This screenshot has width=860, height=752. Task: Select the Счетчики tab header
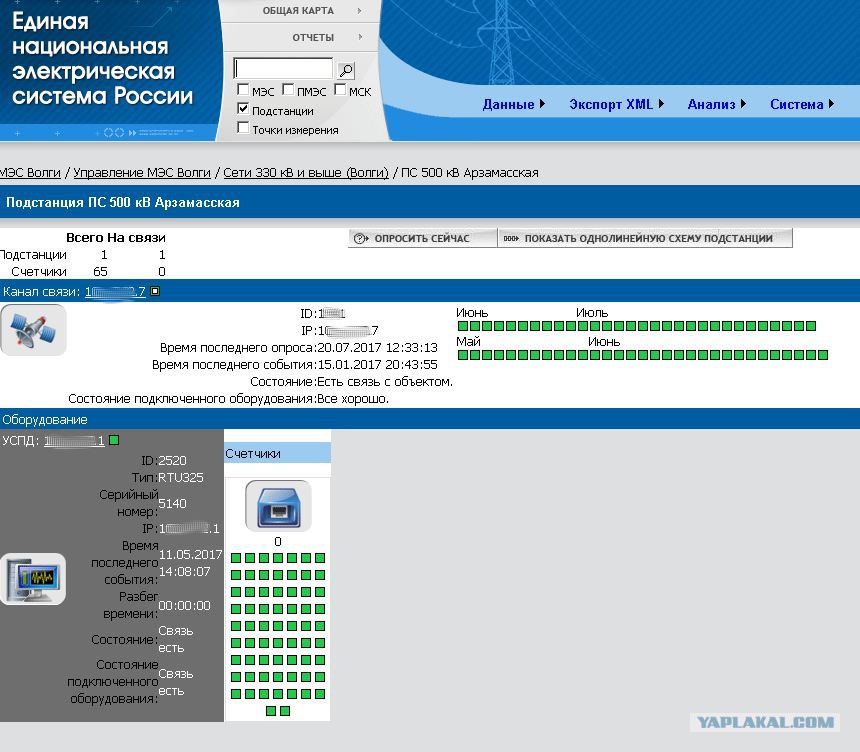pos(278,454)
